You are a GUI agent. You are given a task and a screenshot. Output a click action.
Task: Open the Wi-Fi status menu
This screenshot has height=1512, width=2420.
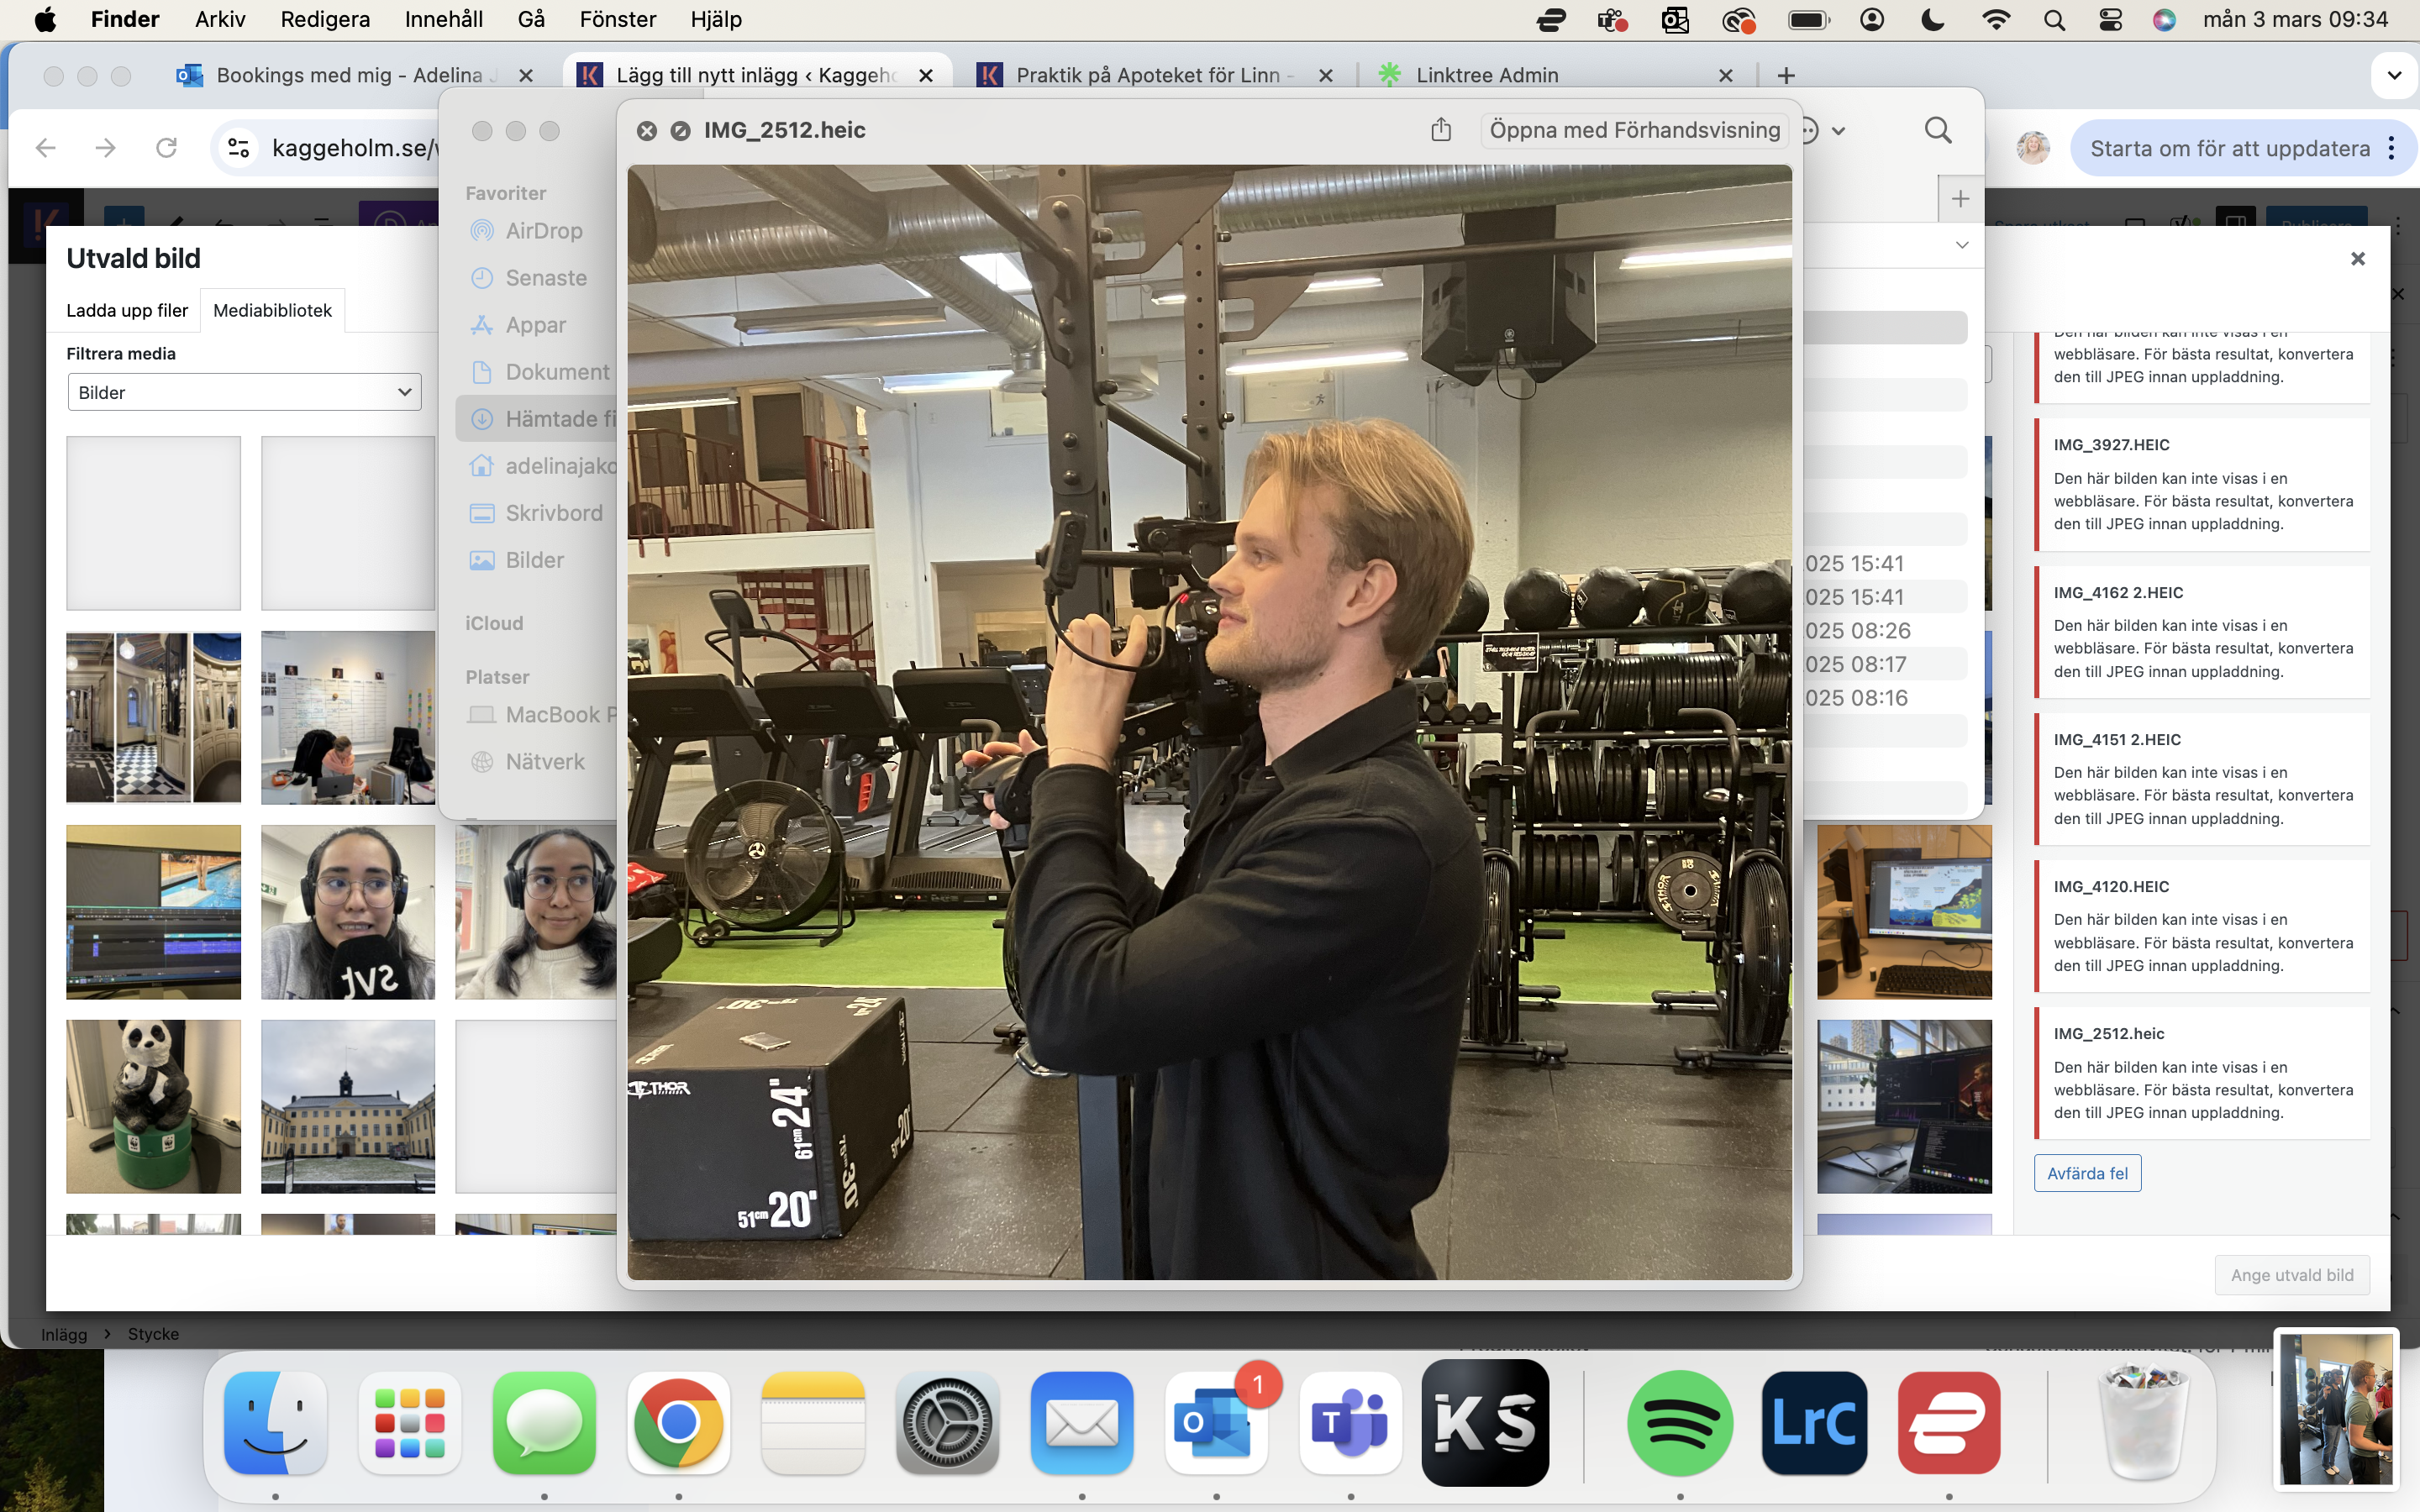click(1995, 20)
